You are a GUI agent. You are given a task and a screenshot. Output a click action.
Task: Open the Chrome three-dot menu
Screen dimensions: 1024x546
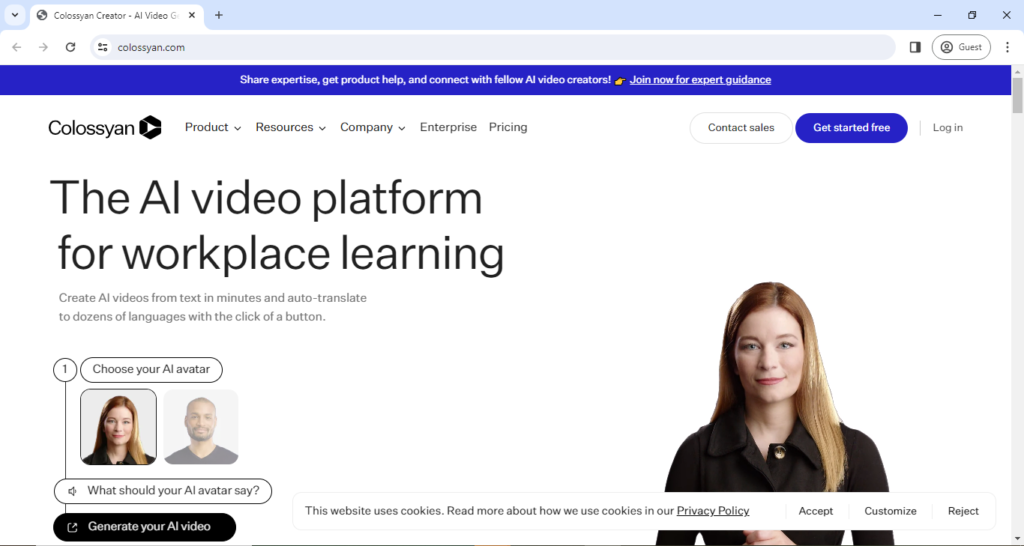pos(1007,47)
